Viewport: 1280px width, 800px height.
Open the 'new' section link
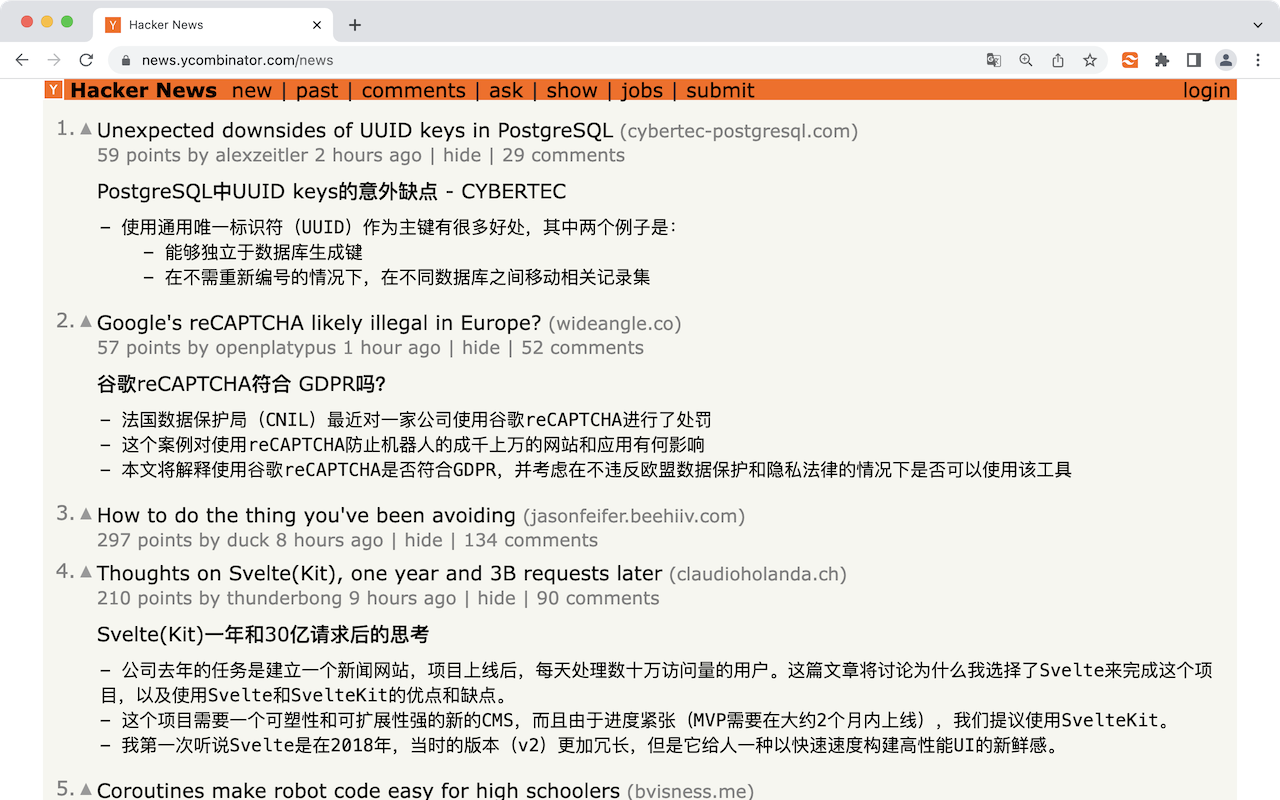(x=252, y=90)
